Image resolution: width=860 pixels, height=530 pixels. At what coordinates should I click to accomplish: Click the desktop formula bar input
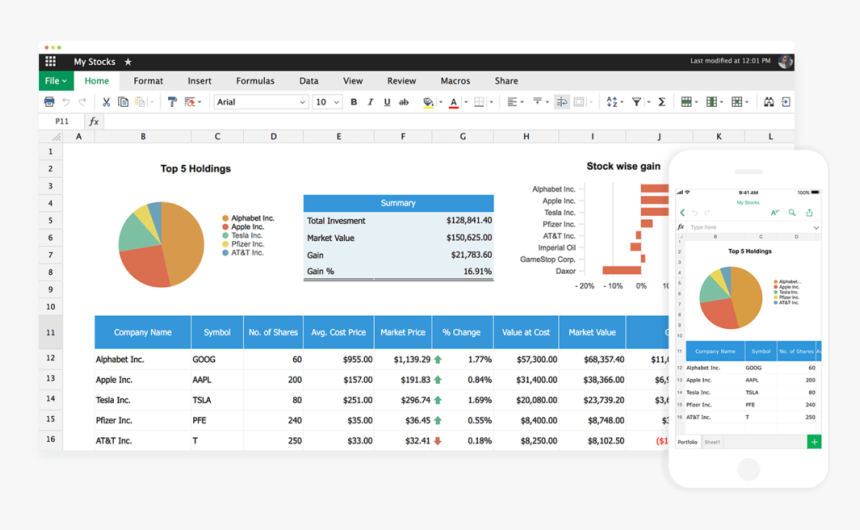point(449,121)
